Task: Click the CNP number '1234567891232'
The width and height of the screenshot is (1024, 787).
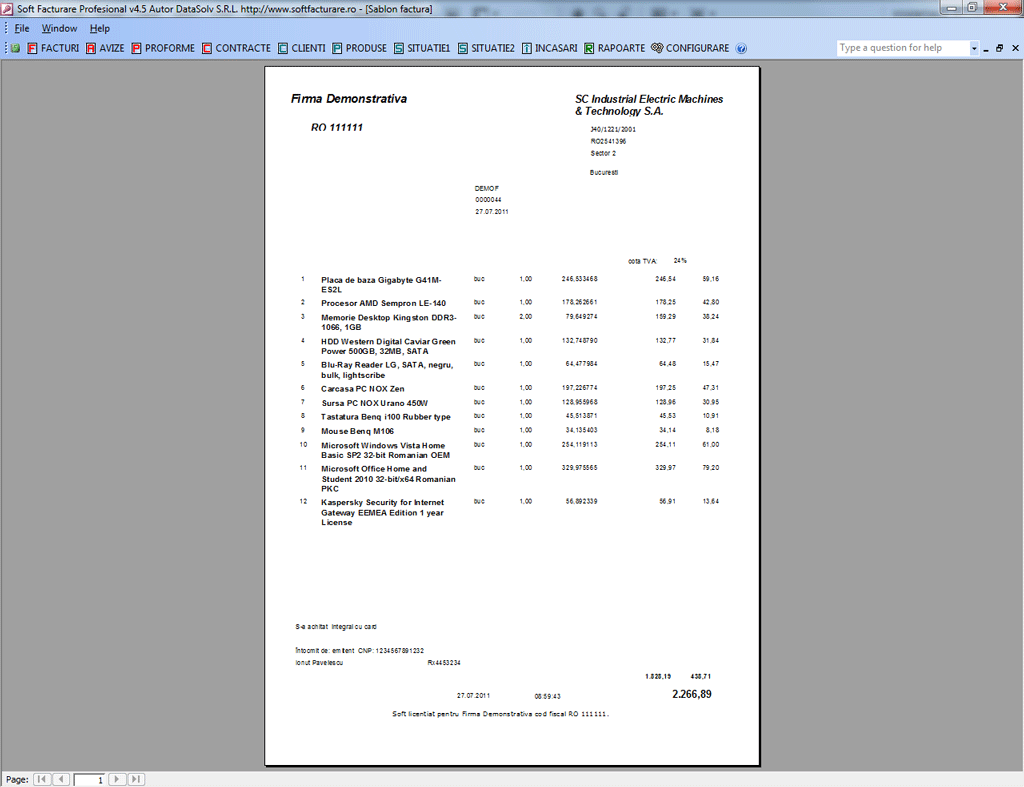Action: coord(400,650)
